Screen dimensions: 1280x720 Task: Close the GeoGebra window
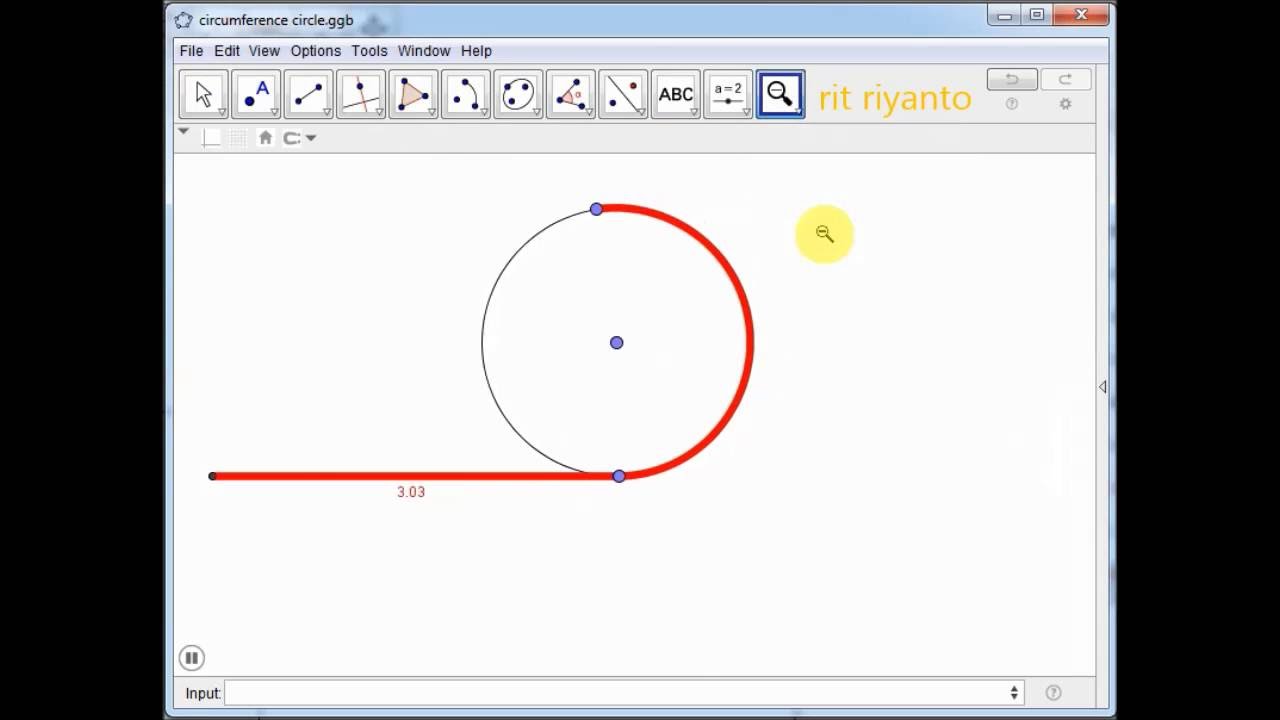click(x=1082, y=15)
